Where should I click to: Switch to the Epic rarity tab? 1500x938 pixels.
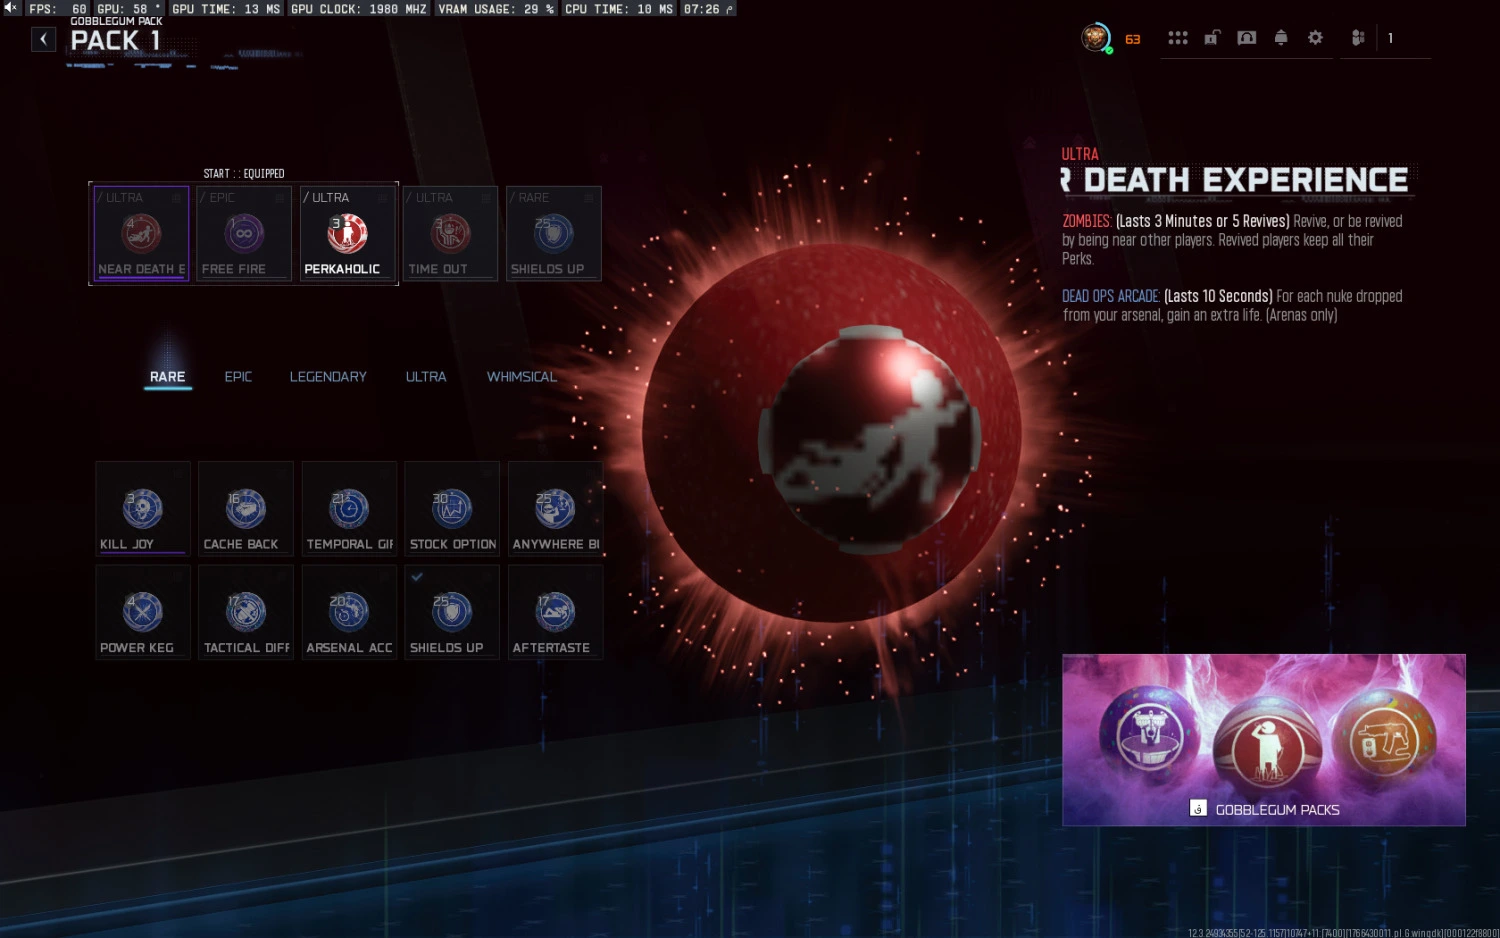238,377
